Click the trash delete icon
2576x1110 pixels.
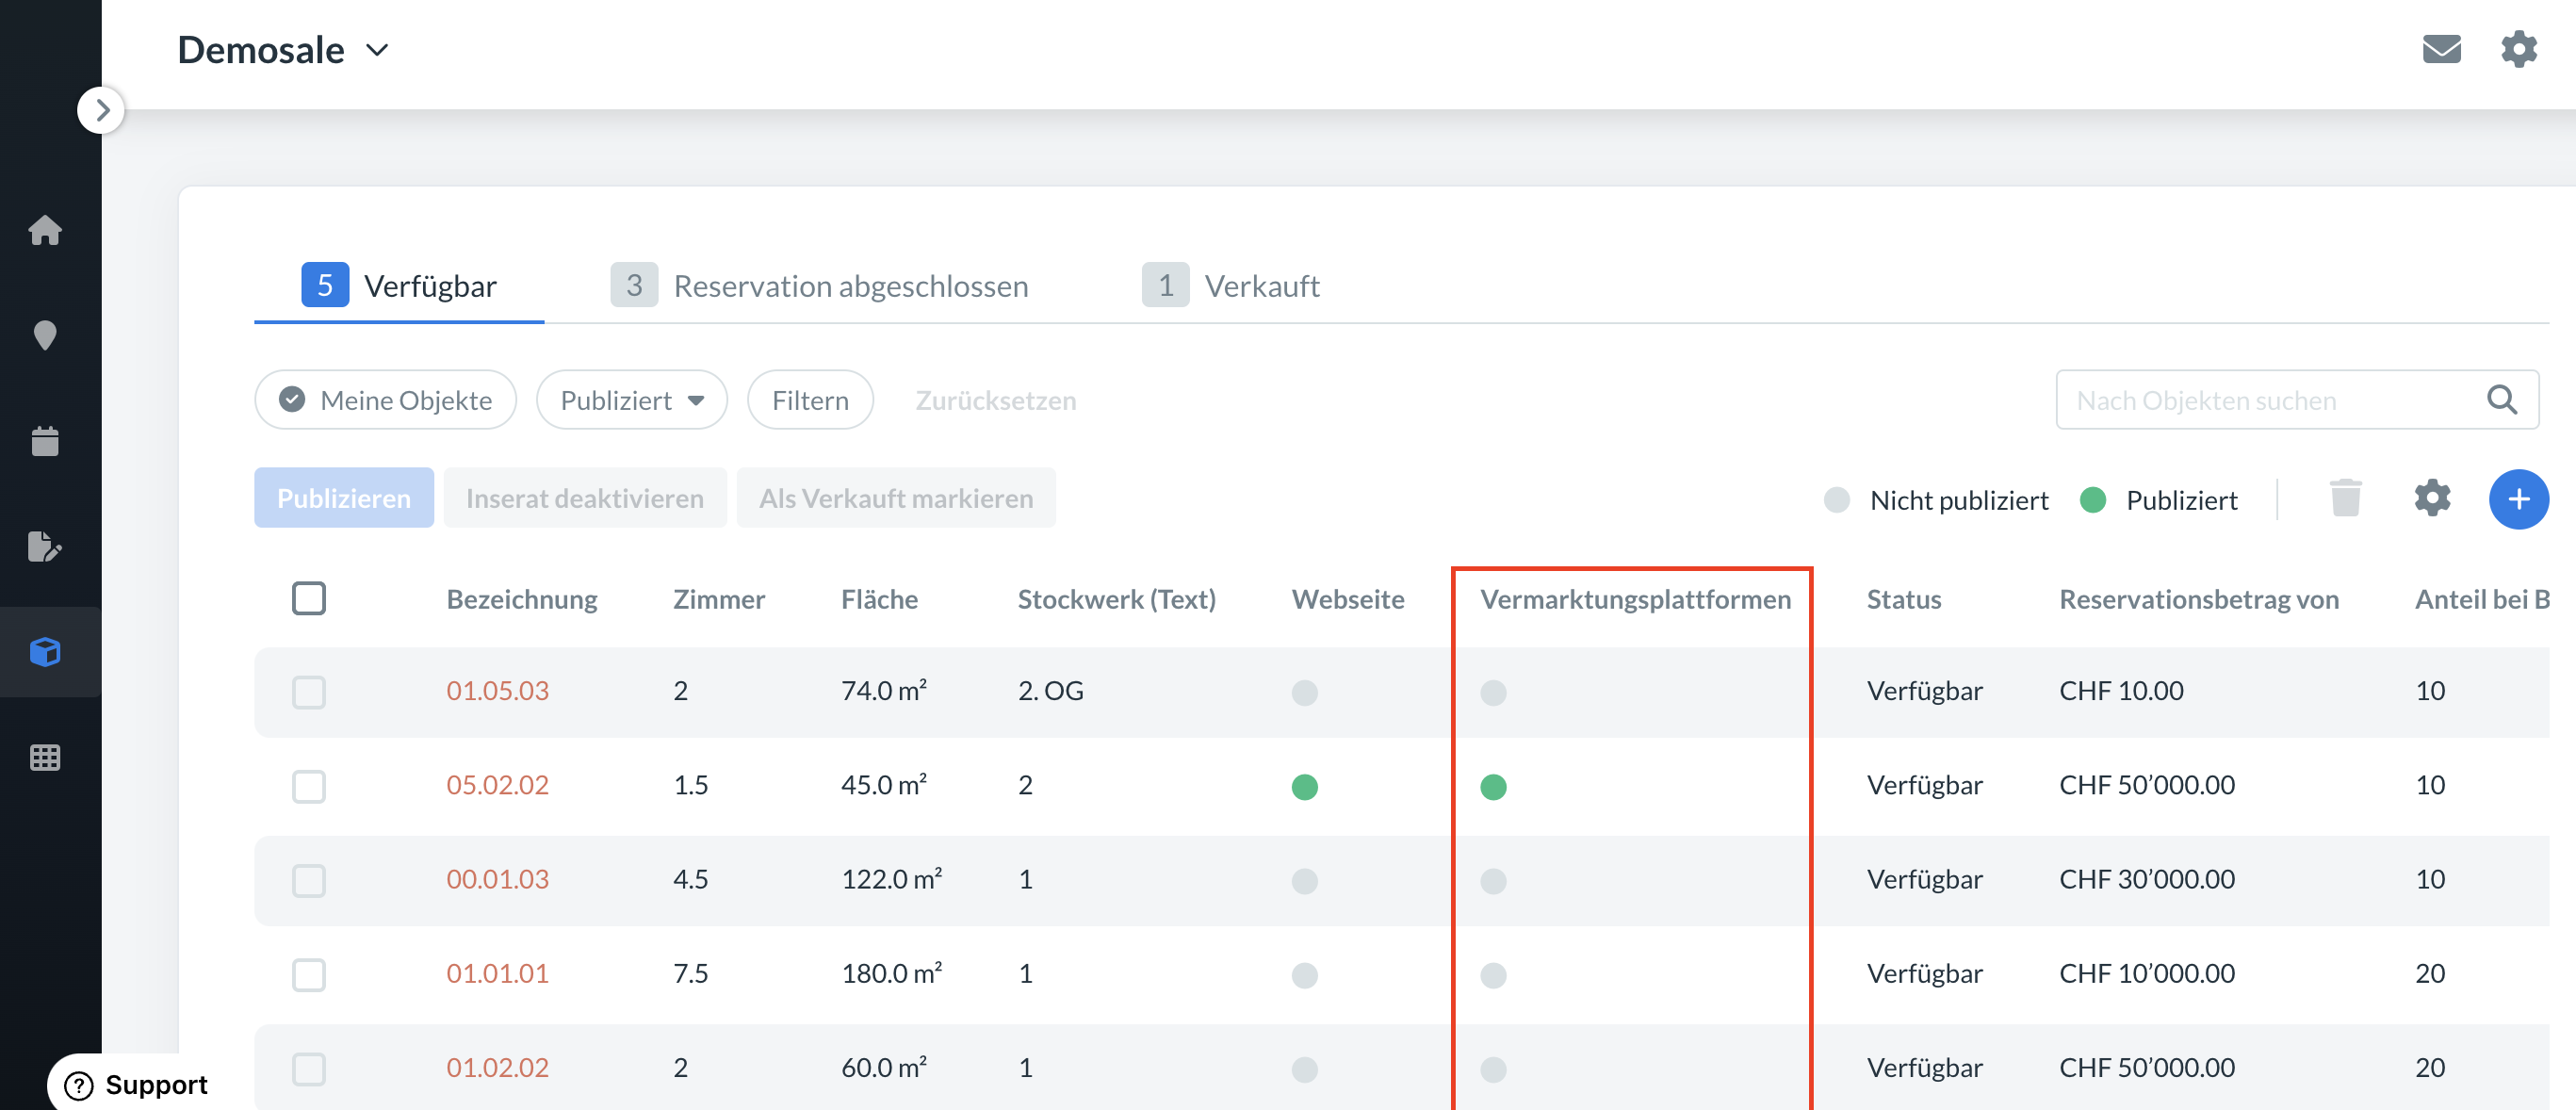tap(2345, 498)
